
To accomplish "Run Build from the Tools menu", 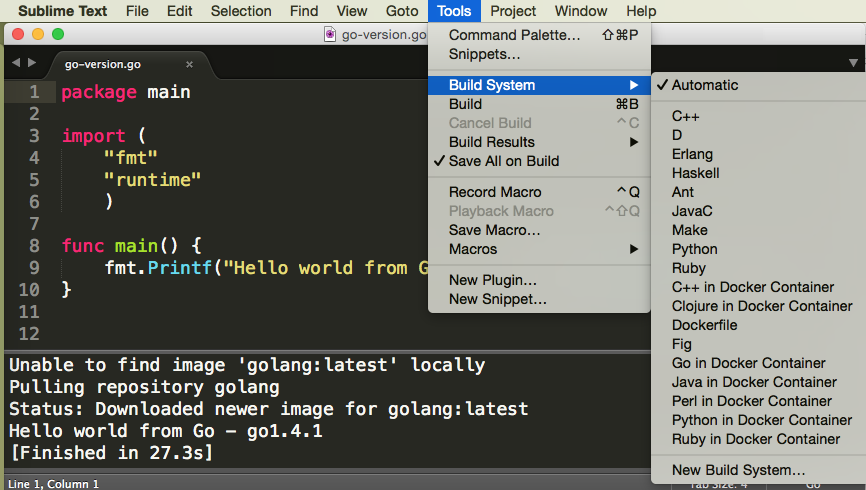I will point(539,104).
